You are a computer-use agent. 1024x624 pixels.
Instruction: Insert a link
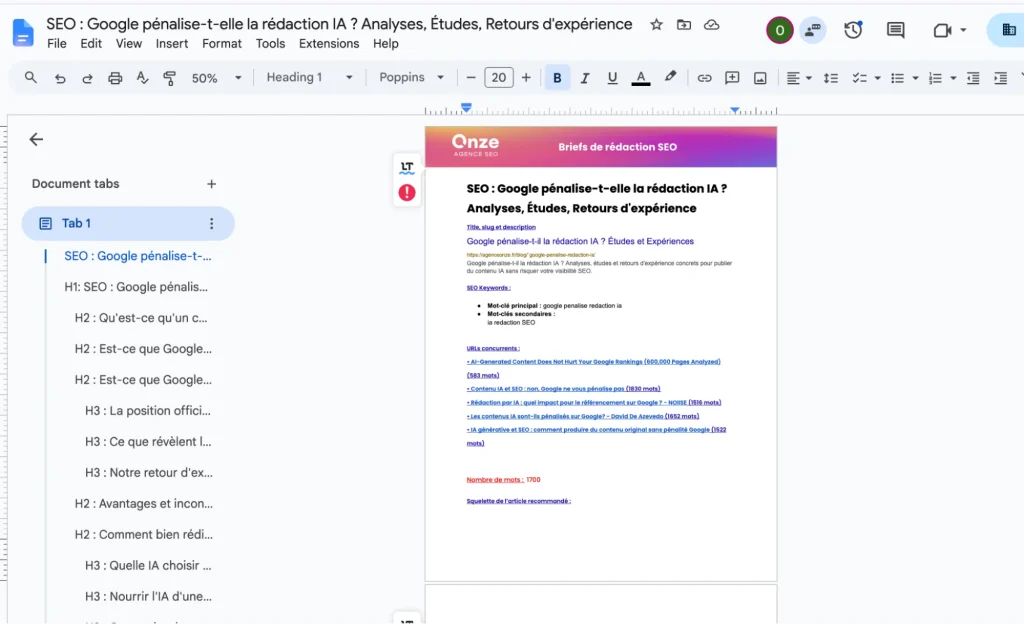coord(704,78)
